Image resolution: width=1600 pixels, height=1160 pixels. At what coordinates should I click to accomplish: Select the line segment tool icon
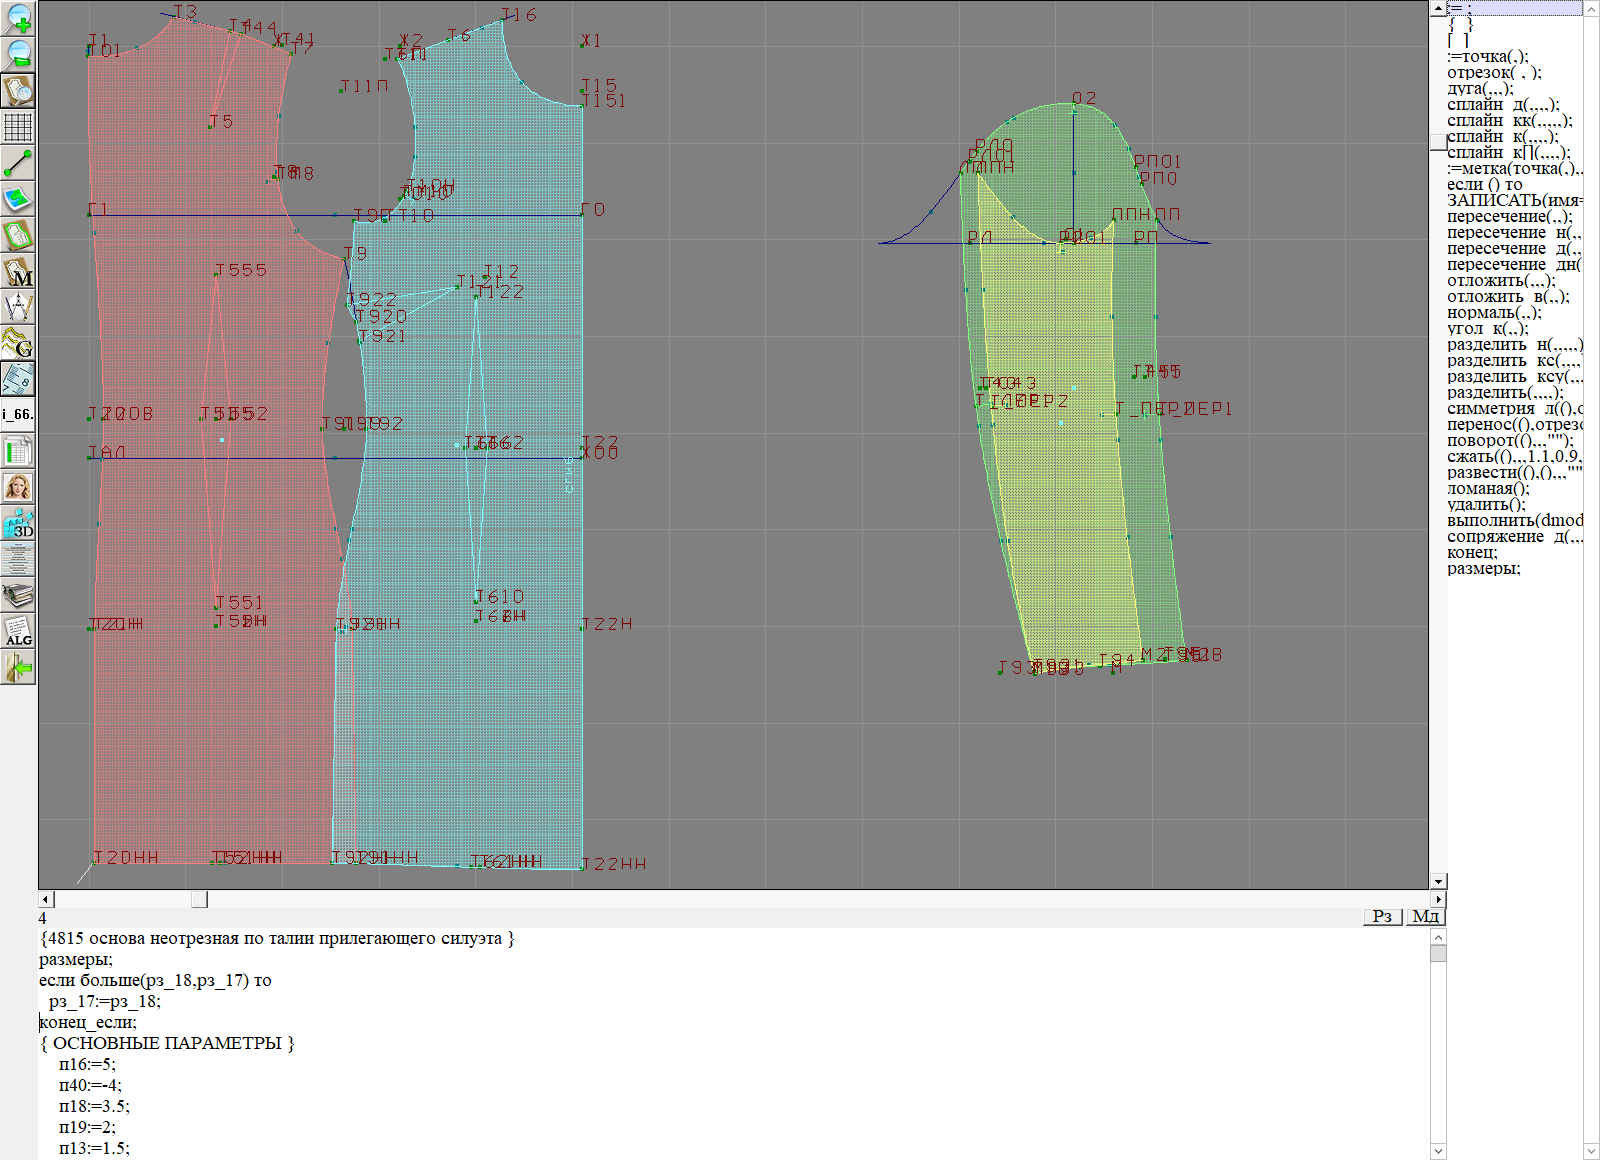tap(18, 163)
